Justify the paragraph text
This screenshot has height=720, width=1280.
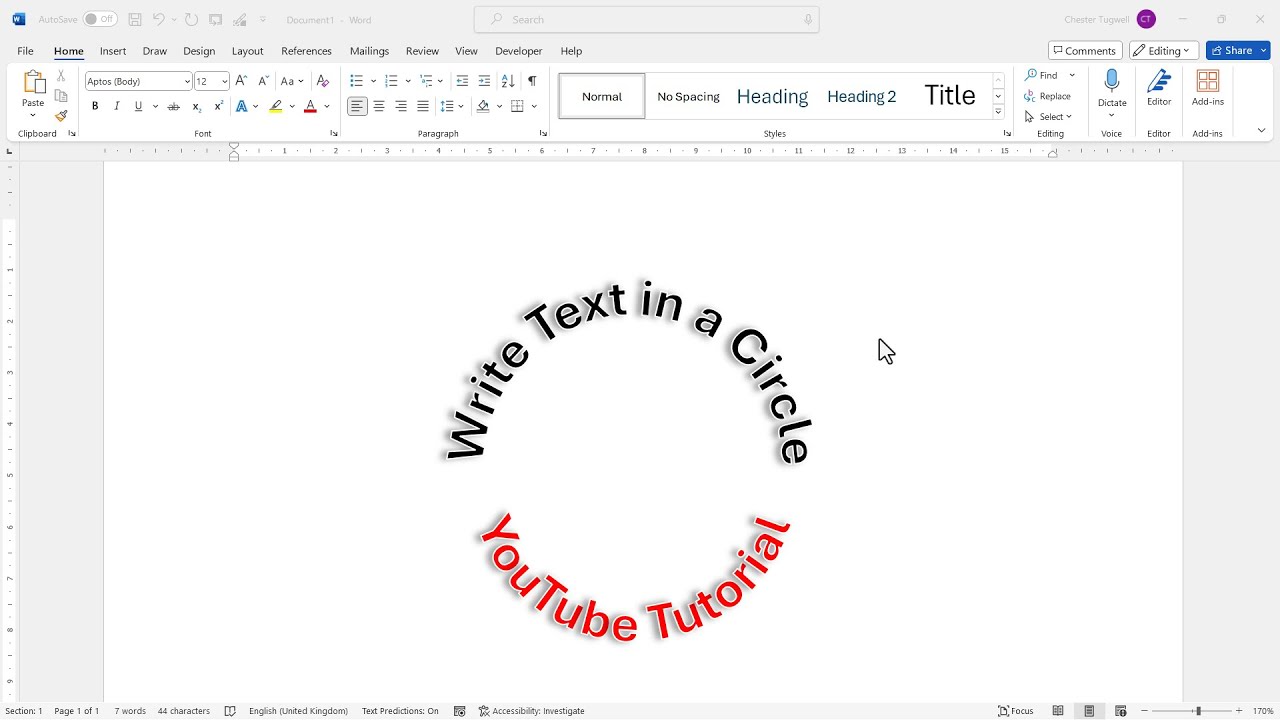[423, 106]
